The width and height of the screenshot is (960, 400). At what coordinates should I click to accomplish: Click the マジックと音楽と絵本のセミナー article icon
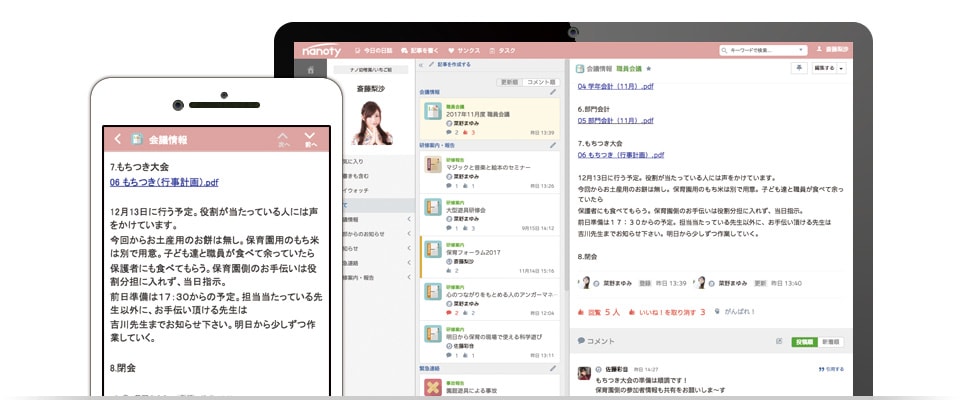point(433,165)
